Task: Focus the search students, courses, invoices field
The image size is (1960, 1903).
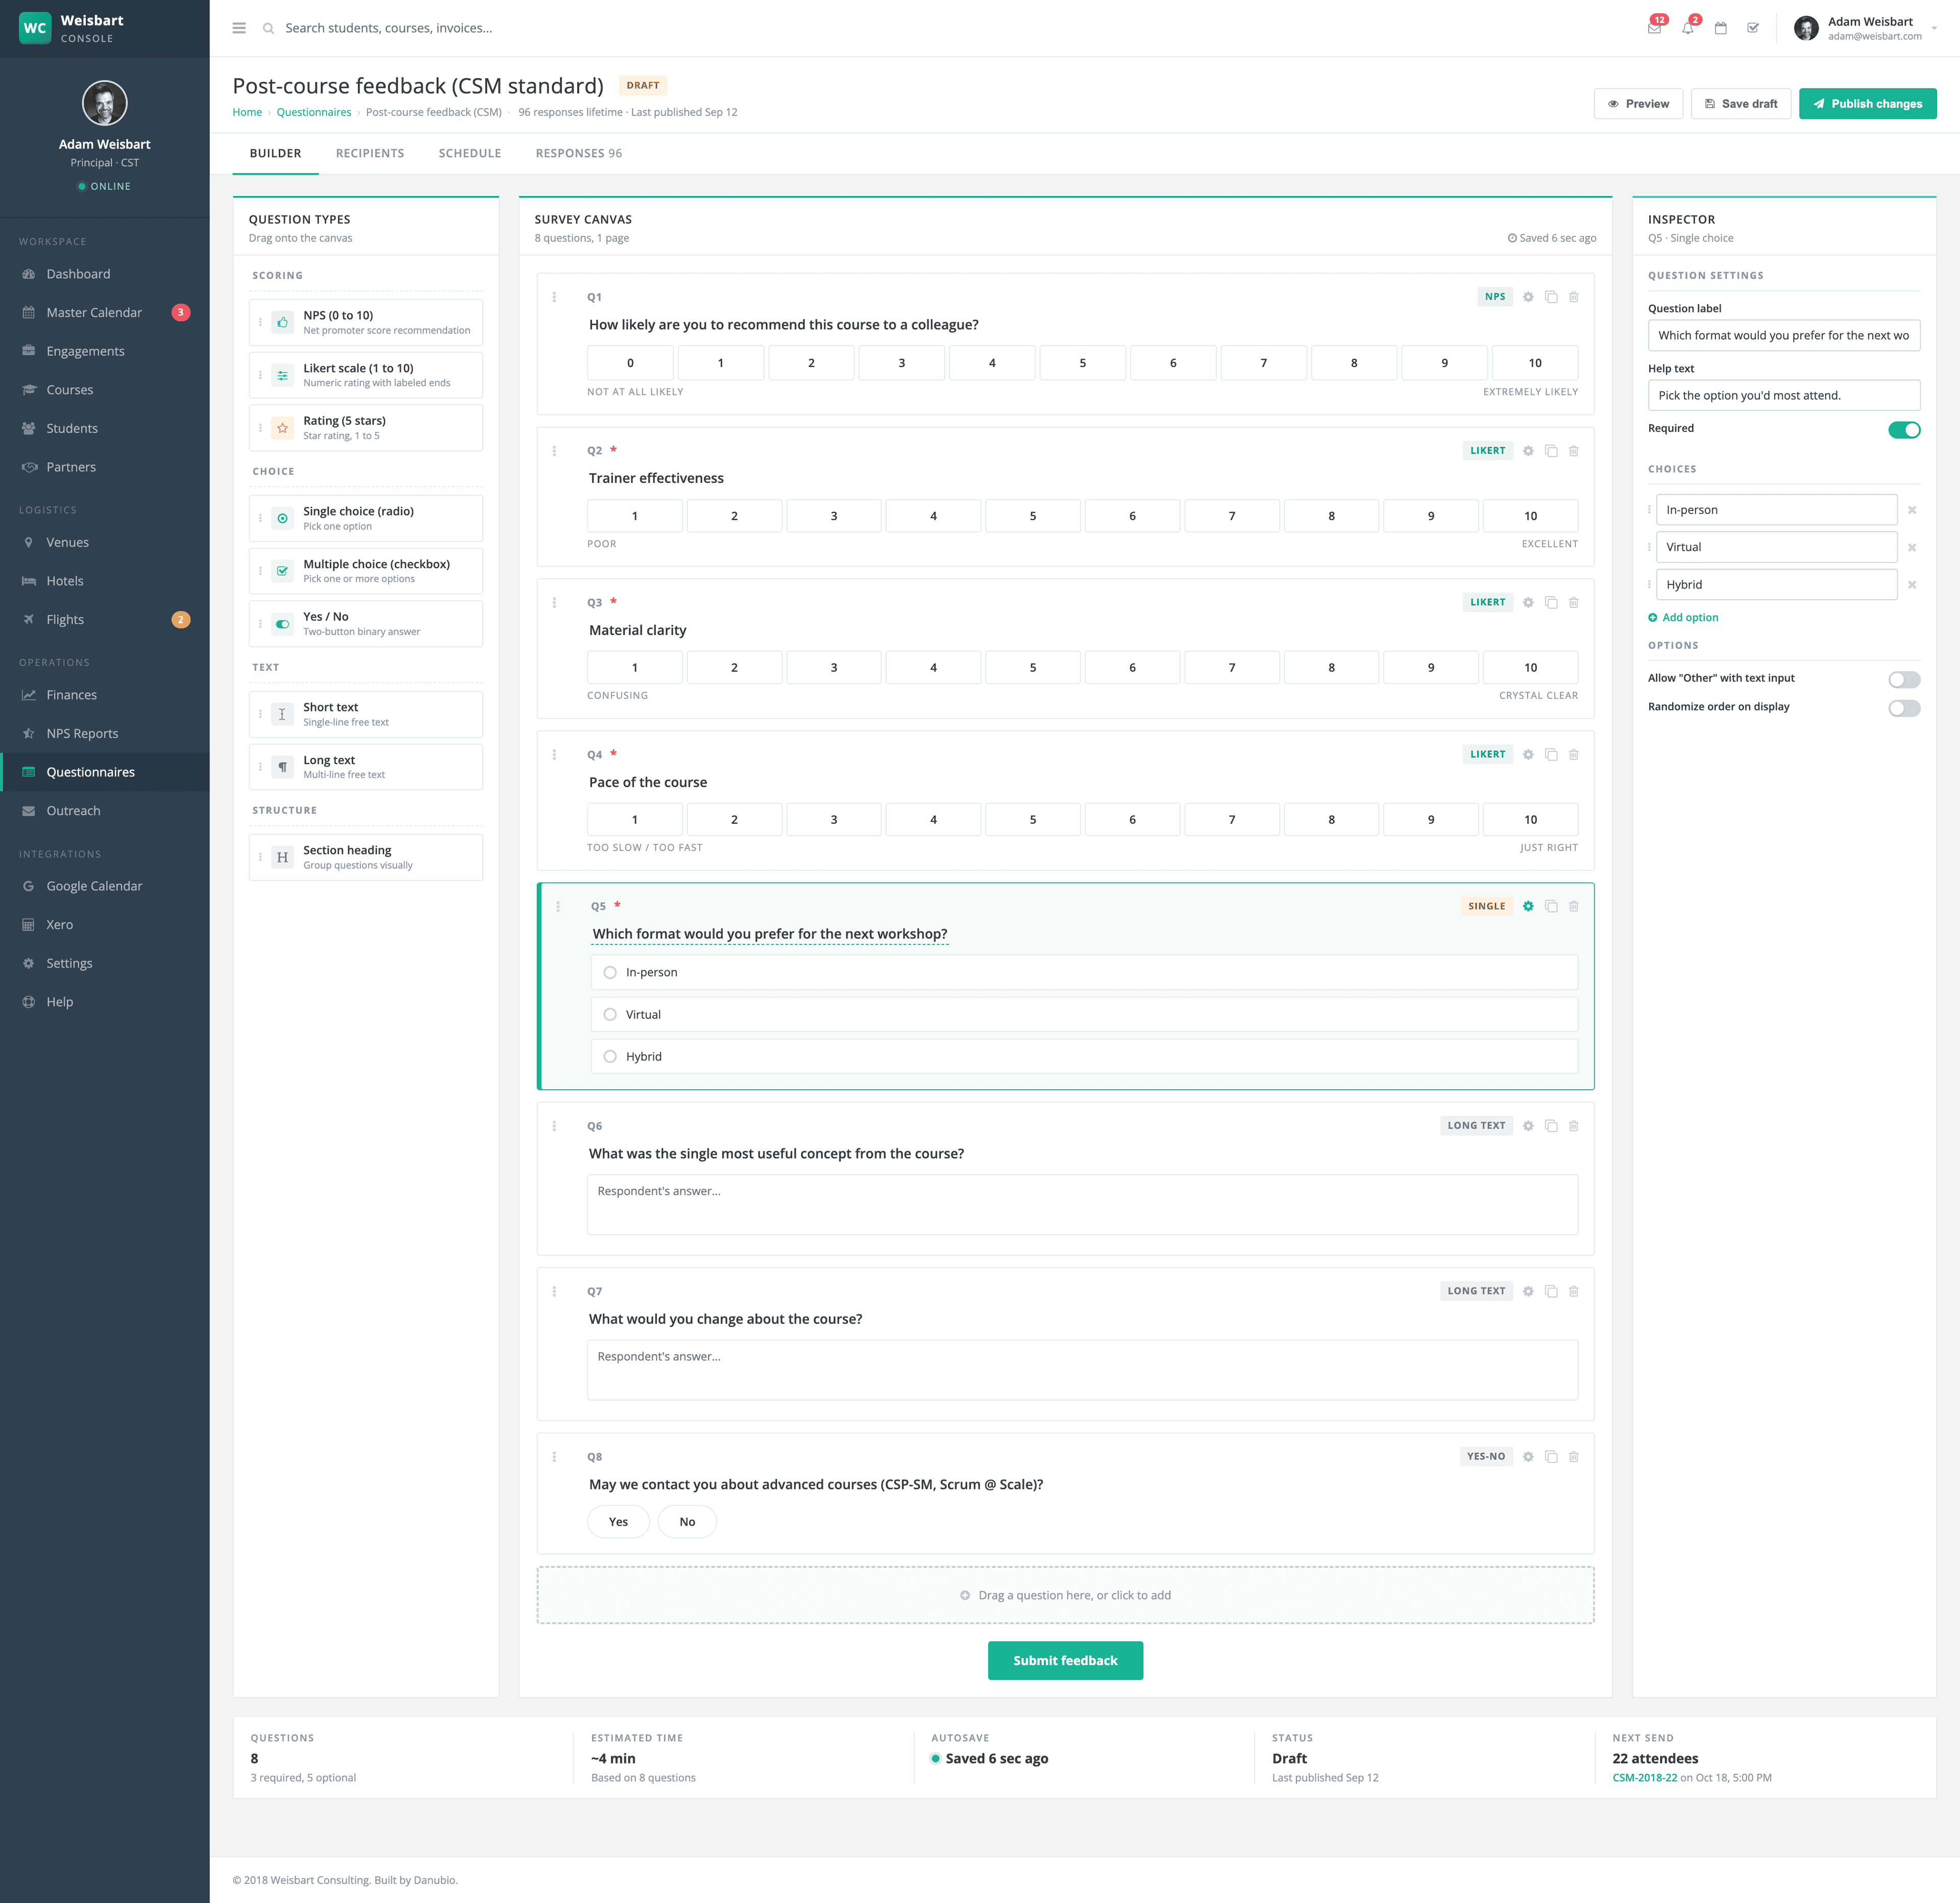Action: [x=388, y=28]
